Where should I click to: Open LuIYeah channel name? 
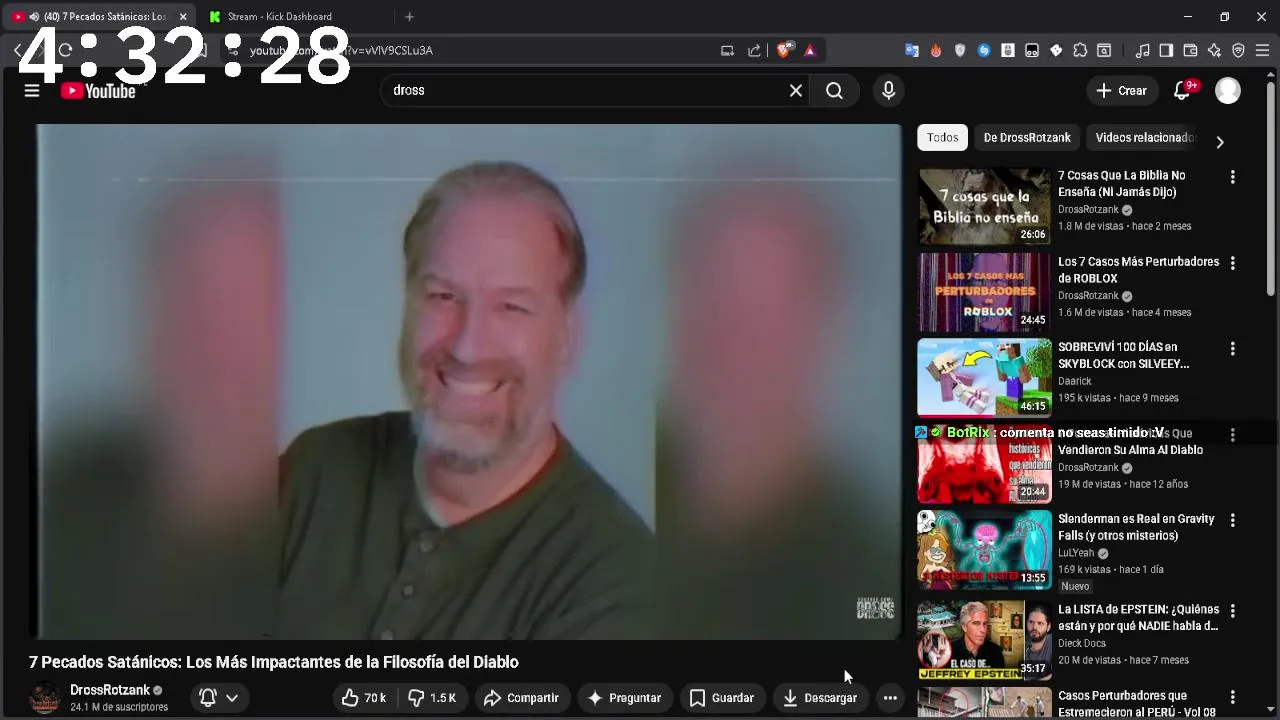click(1076, 553)
